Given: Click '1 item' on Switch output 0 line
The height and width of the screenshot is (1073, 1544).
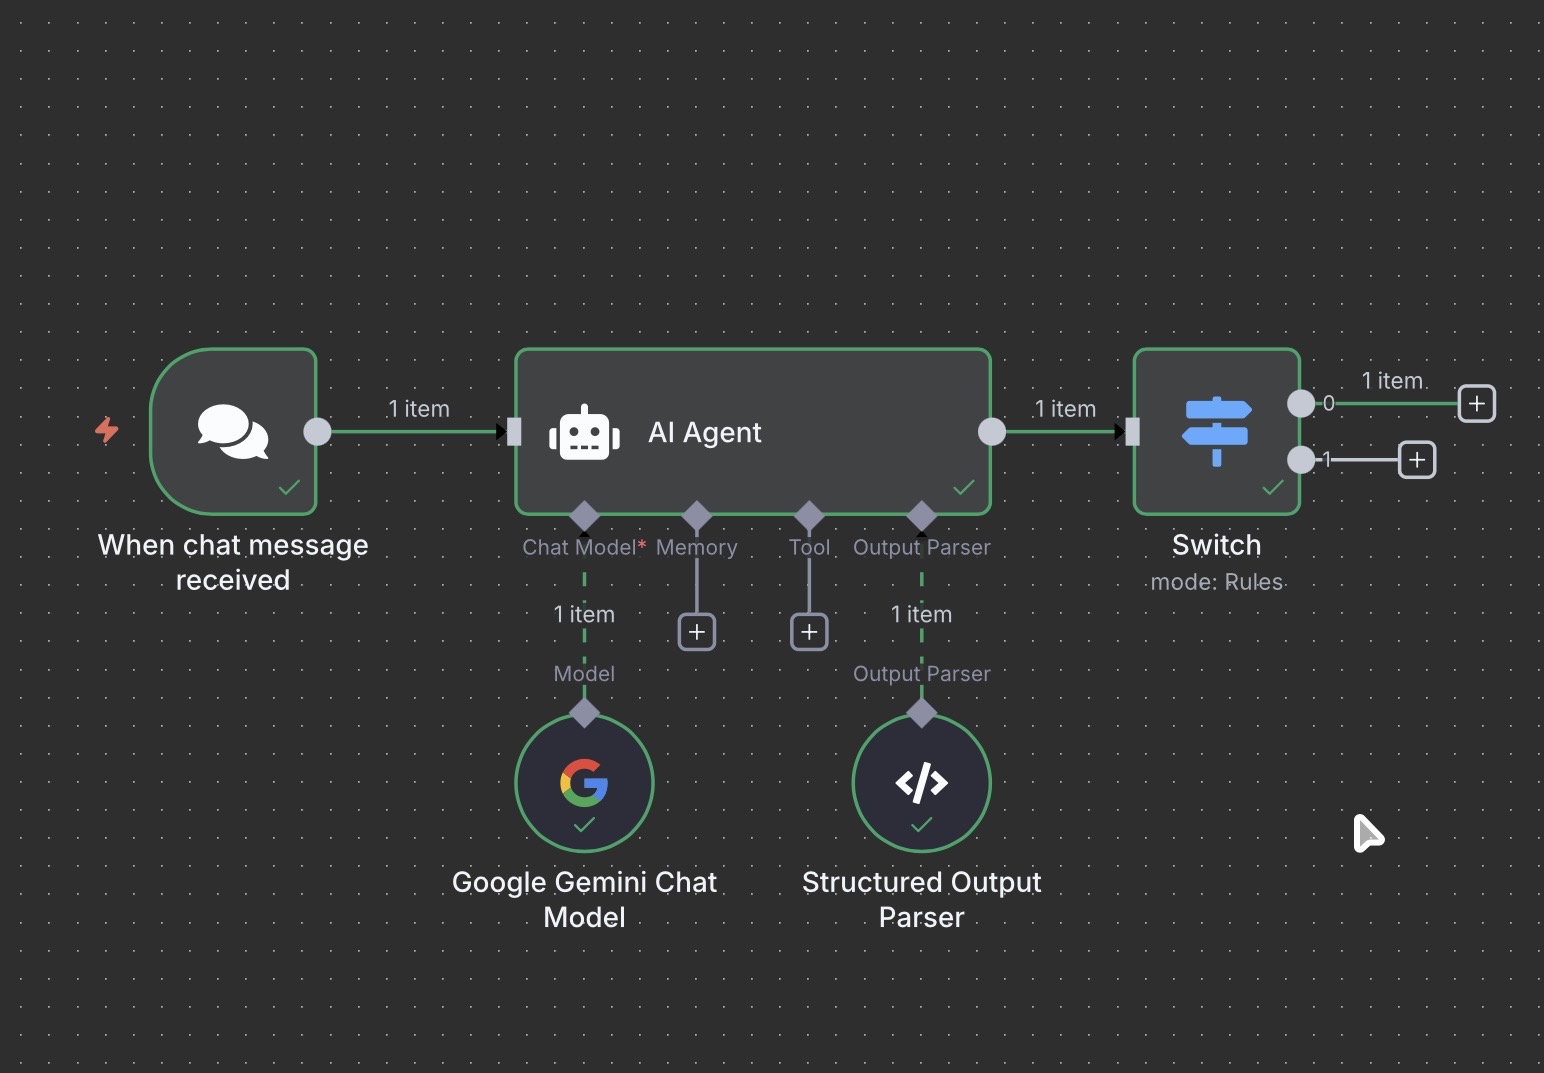Looking at the screenshot, I should coord(1392,381).
